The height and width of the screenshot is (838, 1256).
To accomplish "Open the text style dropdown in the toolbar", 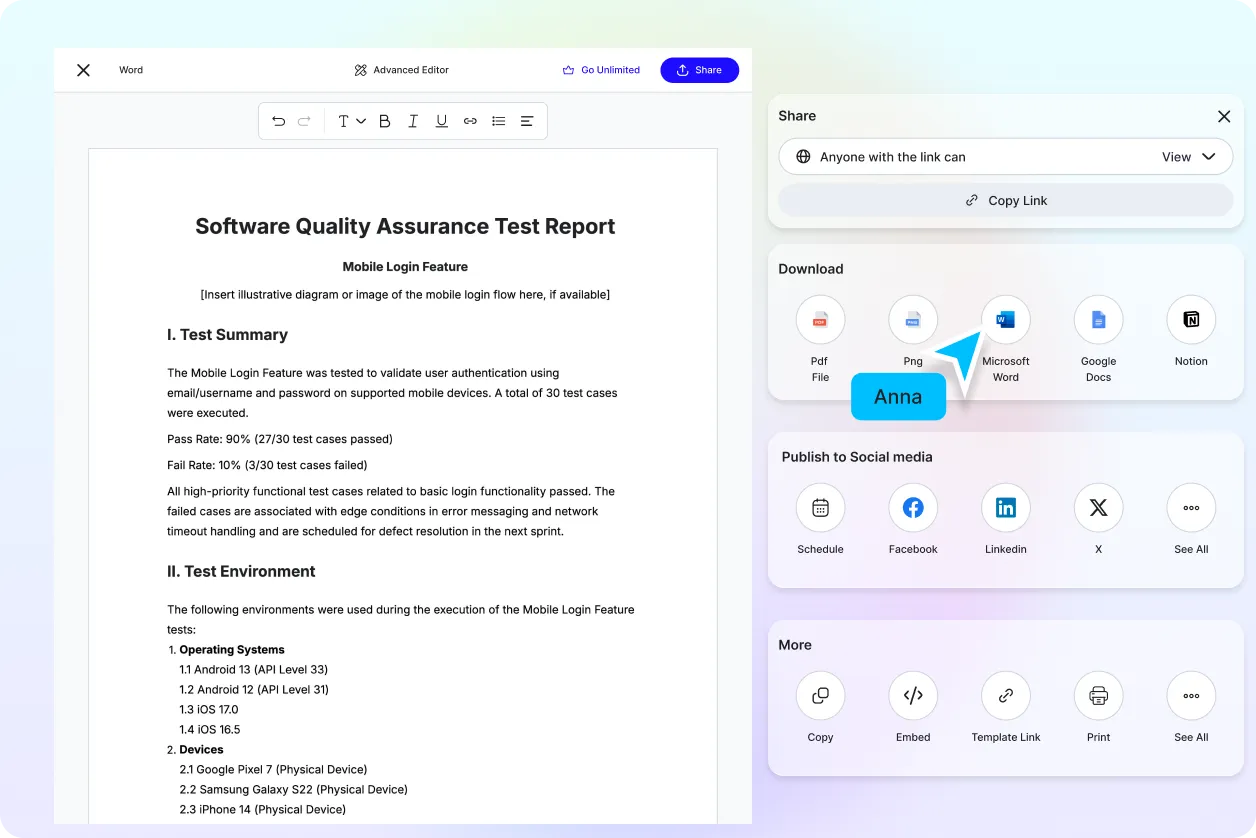I will 348,120.
